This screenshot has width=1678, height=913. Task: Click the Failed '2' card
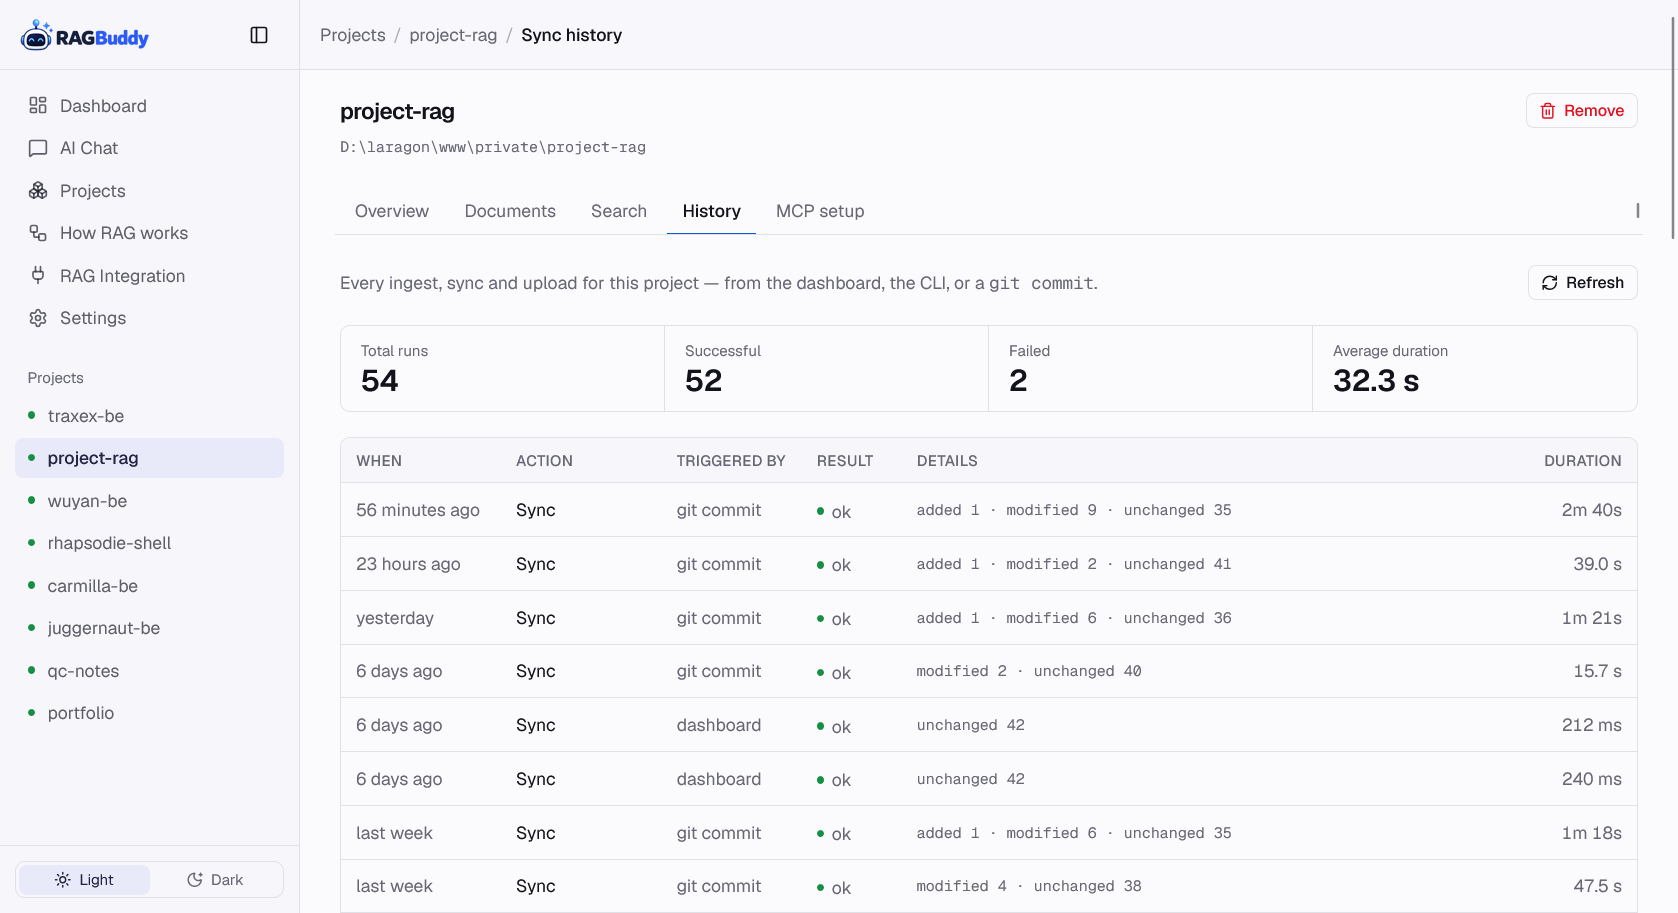pos(1151,369)
